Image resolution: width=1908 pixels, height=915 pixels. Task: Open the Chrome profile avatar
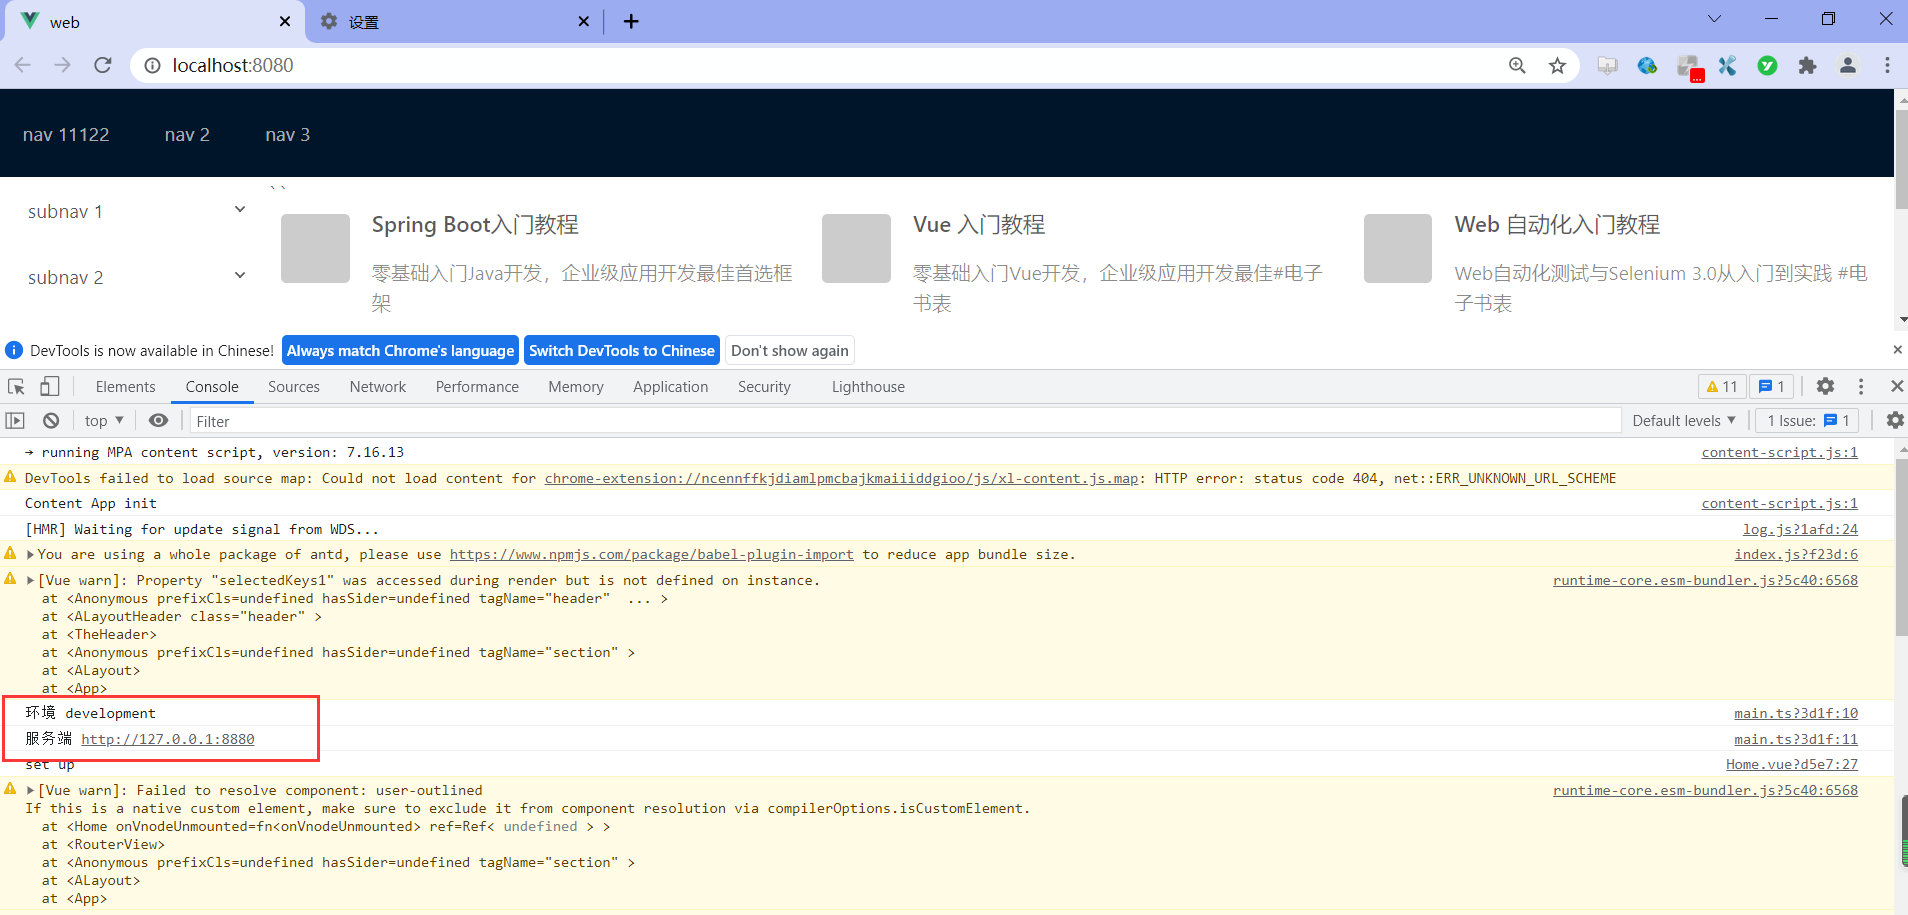[x=1847, y=65]
